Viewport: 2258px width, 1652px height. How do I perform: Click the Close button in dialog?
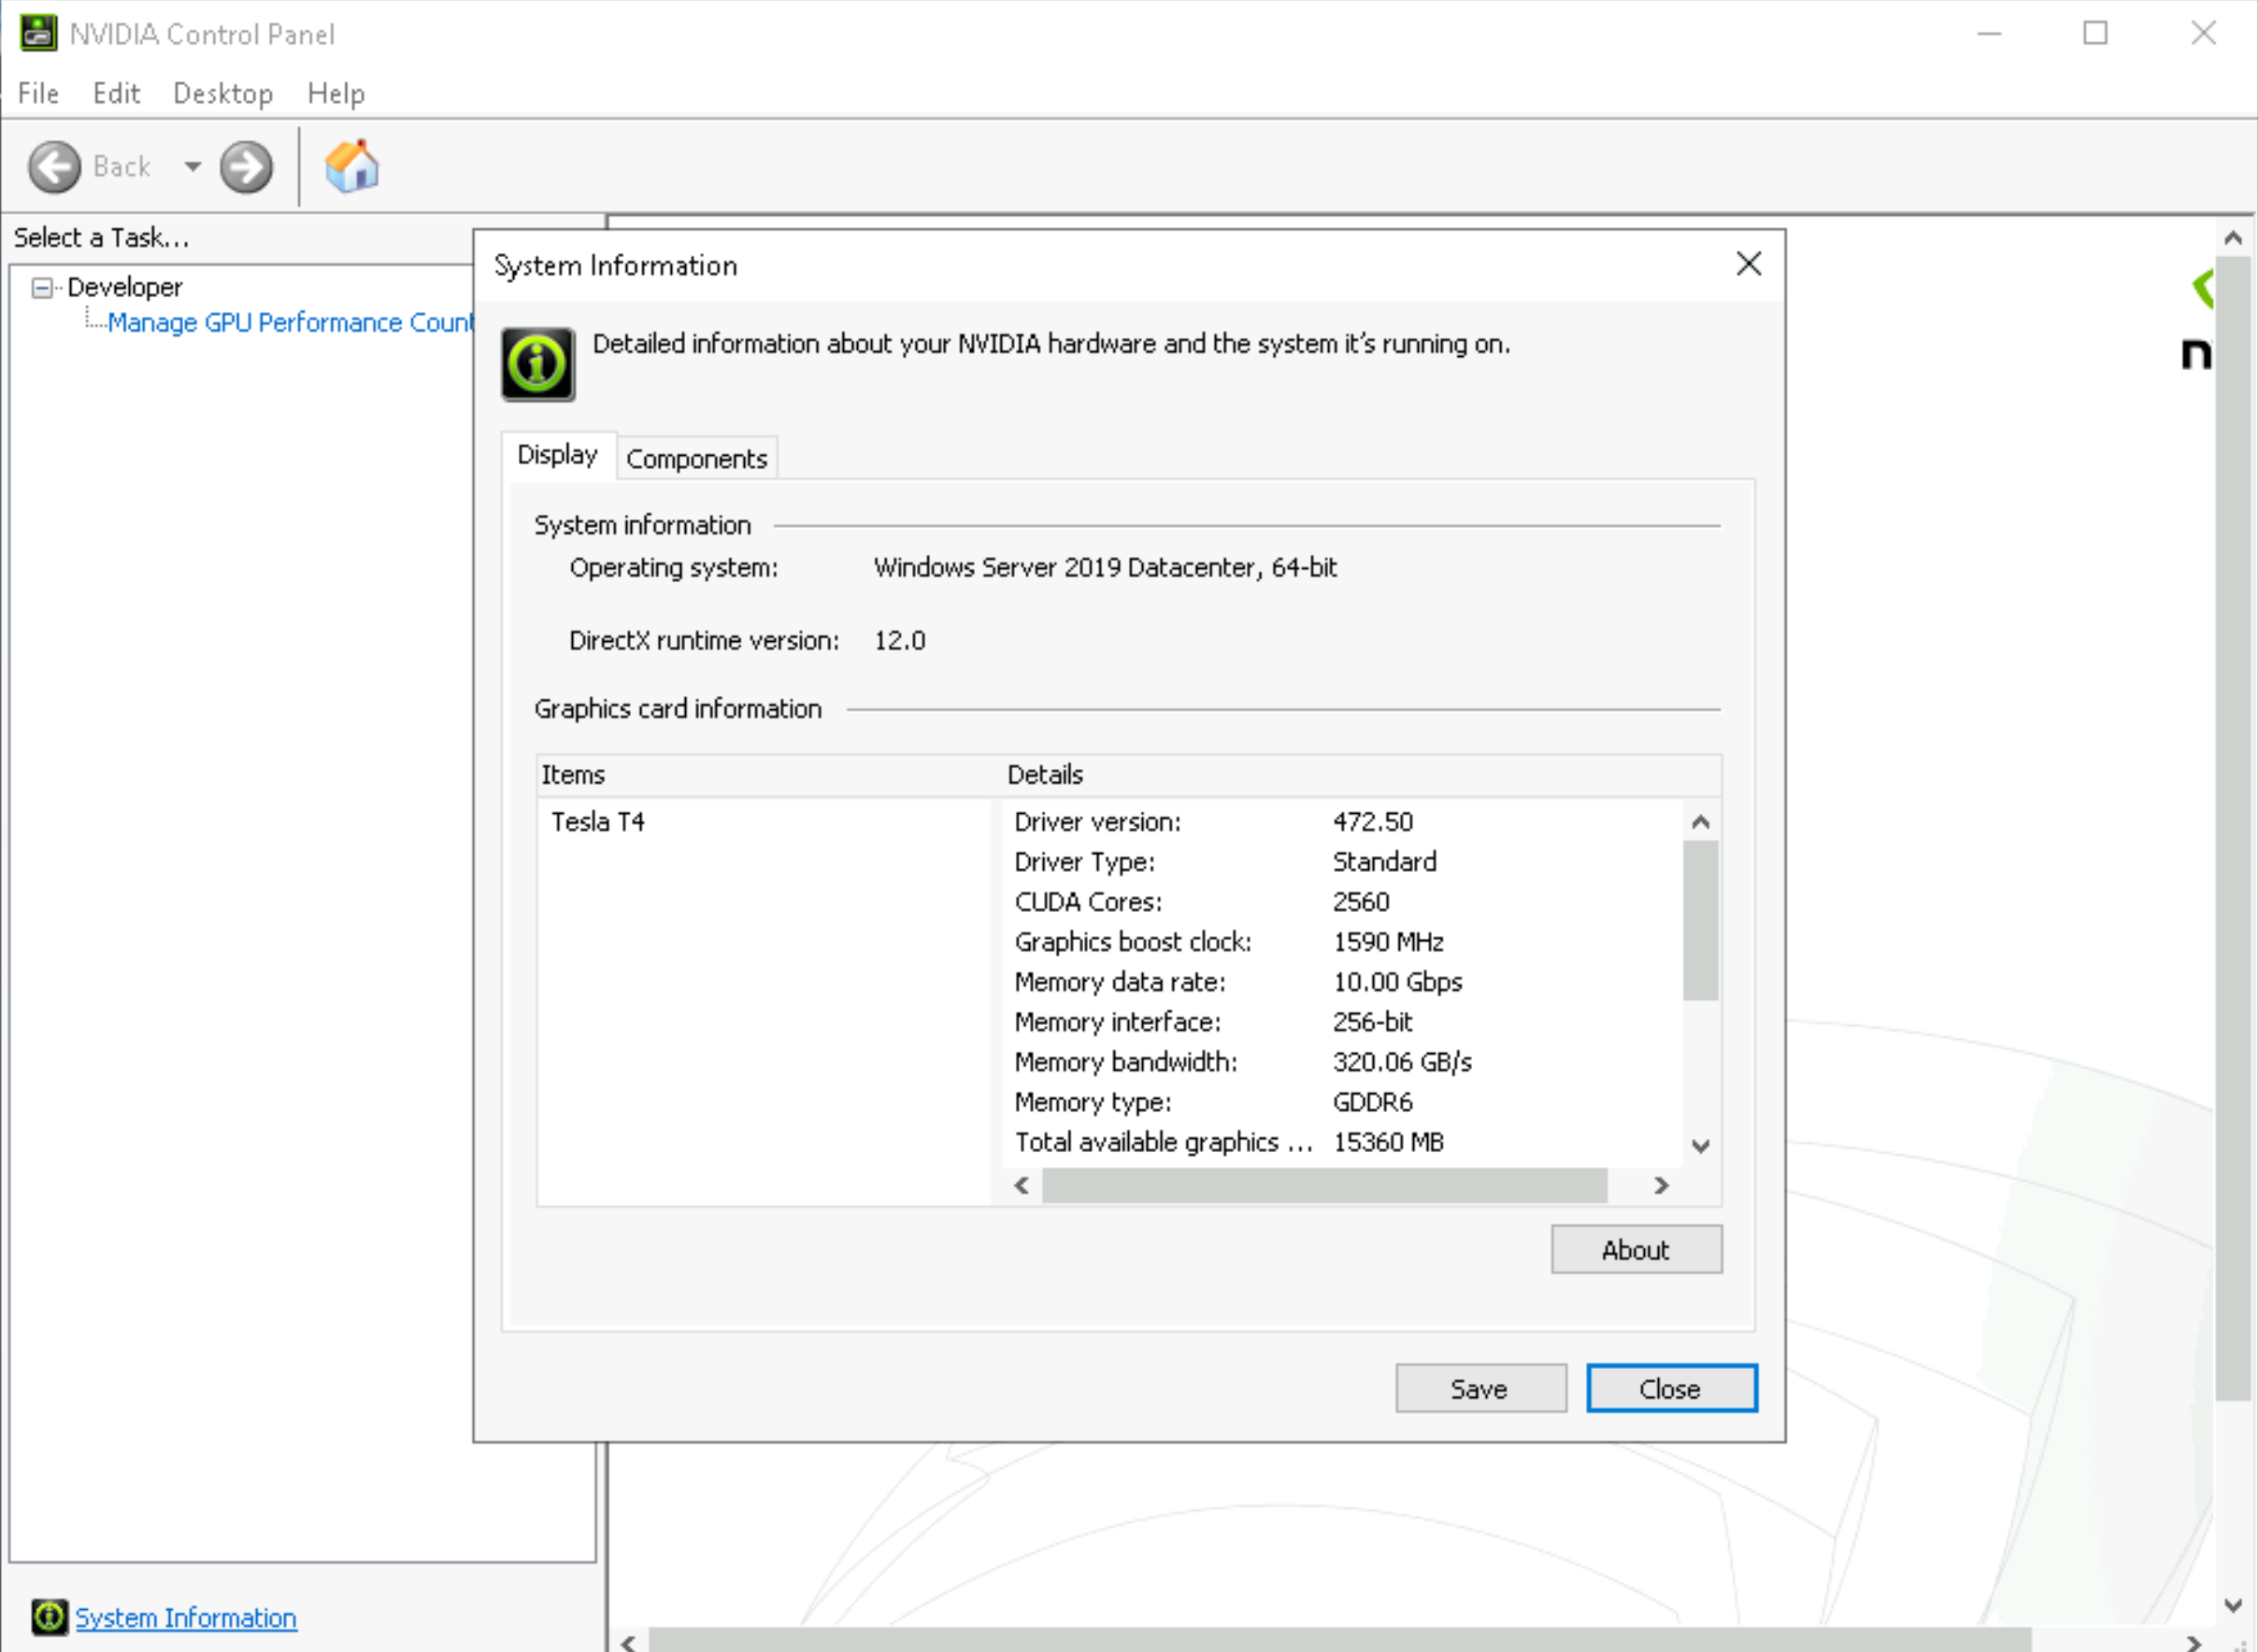1671,1388
